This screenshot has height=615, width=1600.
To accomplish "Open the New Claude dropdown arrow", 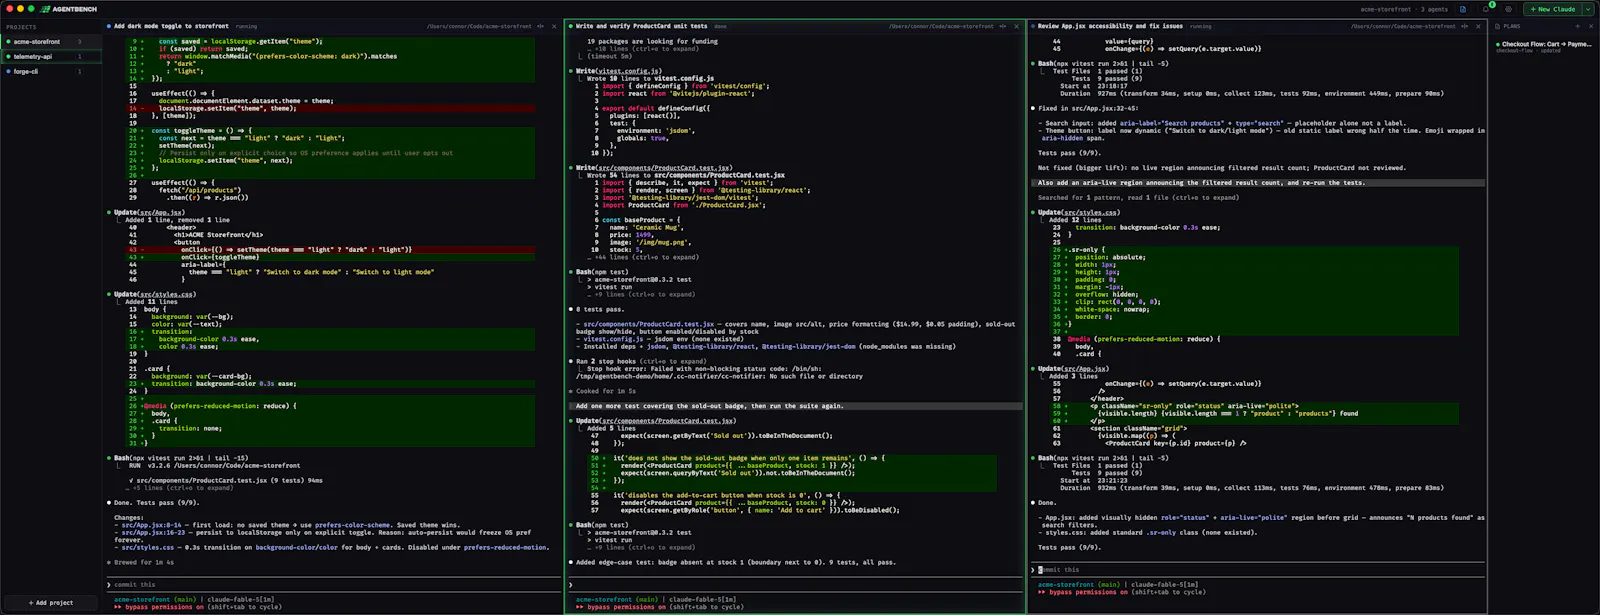I will tap(1588, 9).
